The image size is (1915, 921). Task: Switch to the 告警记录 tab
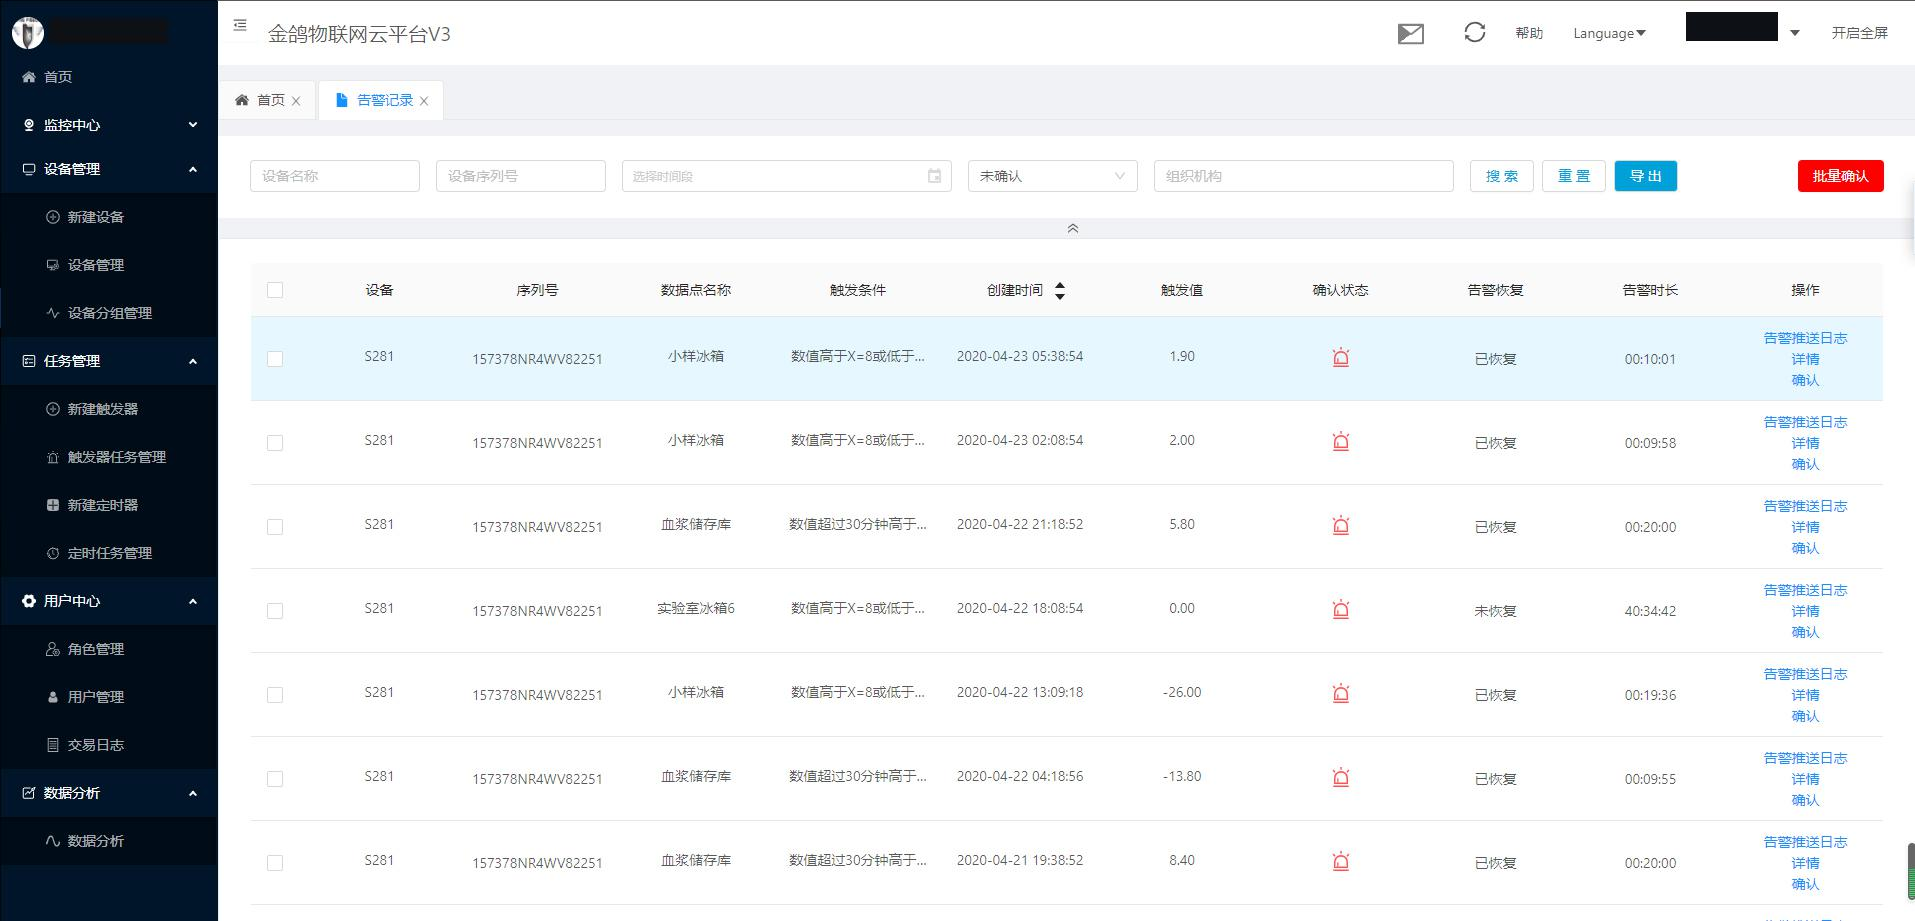tap(381, 100)
